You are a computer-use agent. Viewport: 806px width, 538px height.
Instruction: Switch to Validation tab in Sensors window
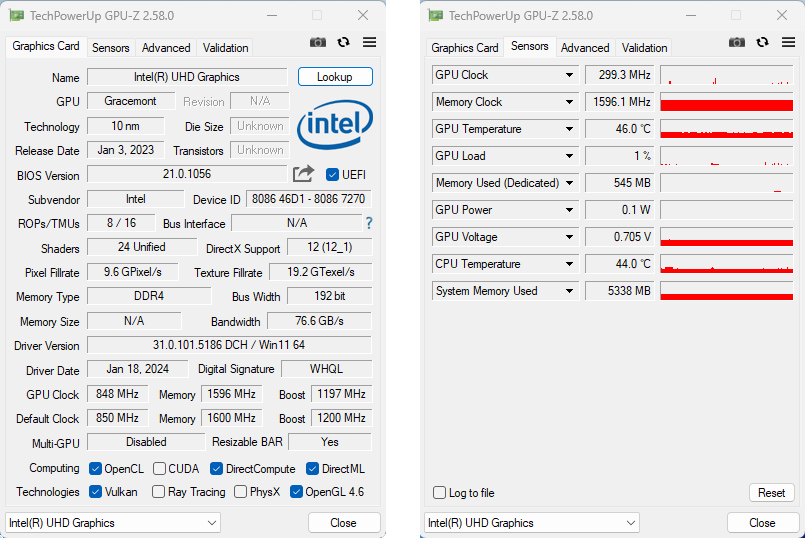point(644,48)
